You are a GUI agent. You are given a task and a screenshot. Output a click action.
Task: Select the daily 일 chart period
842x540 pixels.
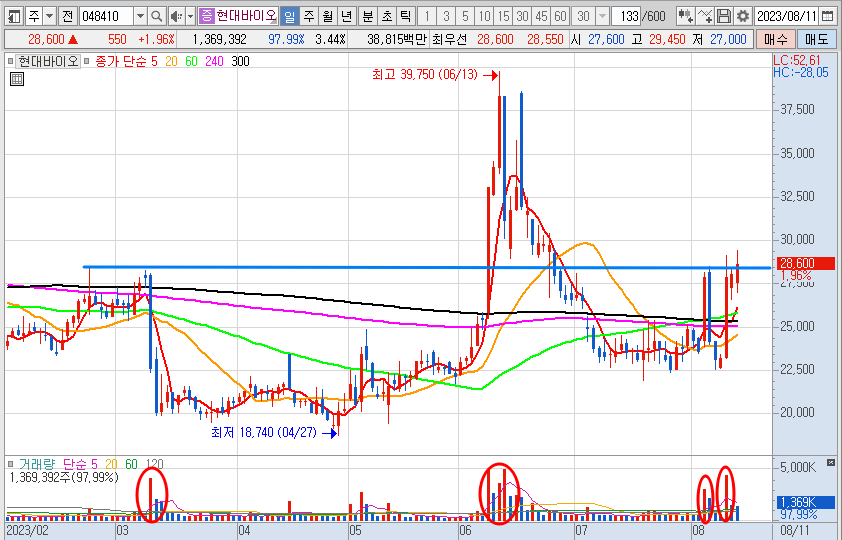(289, 16)
